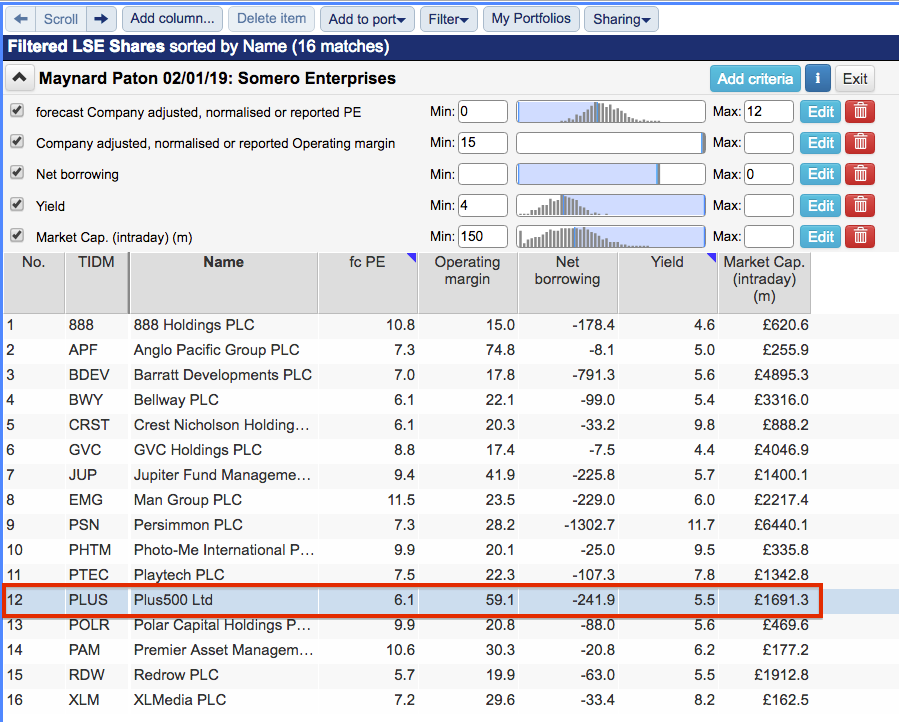Screen dimensions: 899x722
Task: Collapse the filter criteria panel chevron
Action: (19, 78)
